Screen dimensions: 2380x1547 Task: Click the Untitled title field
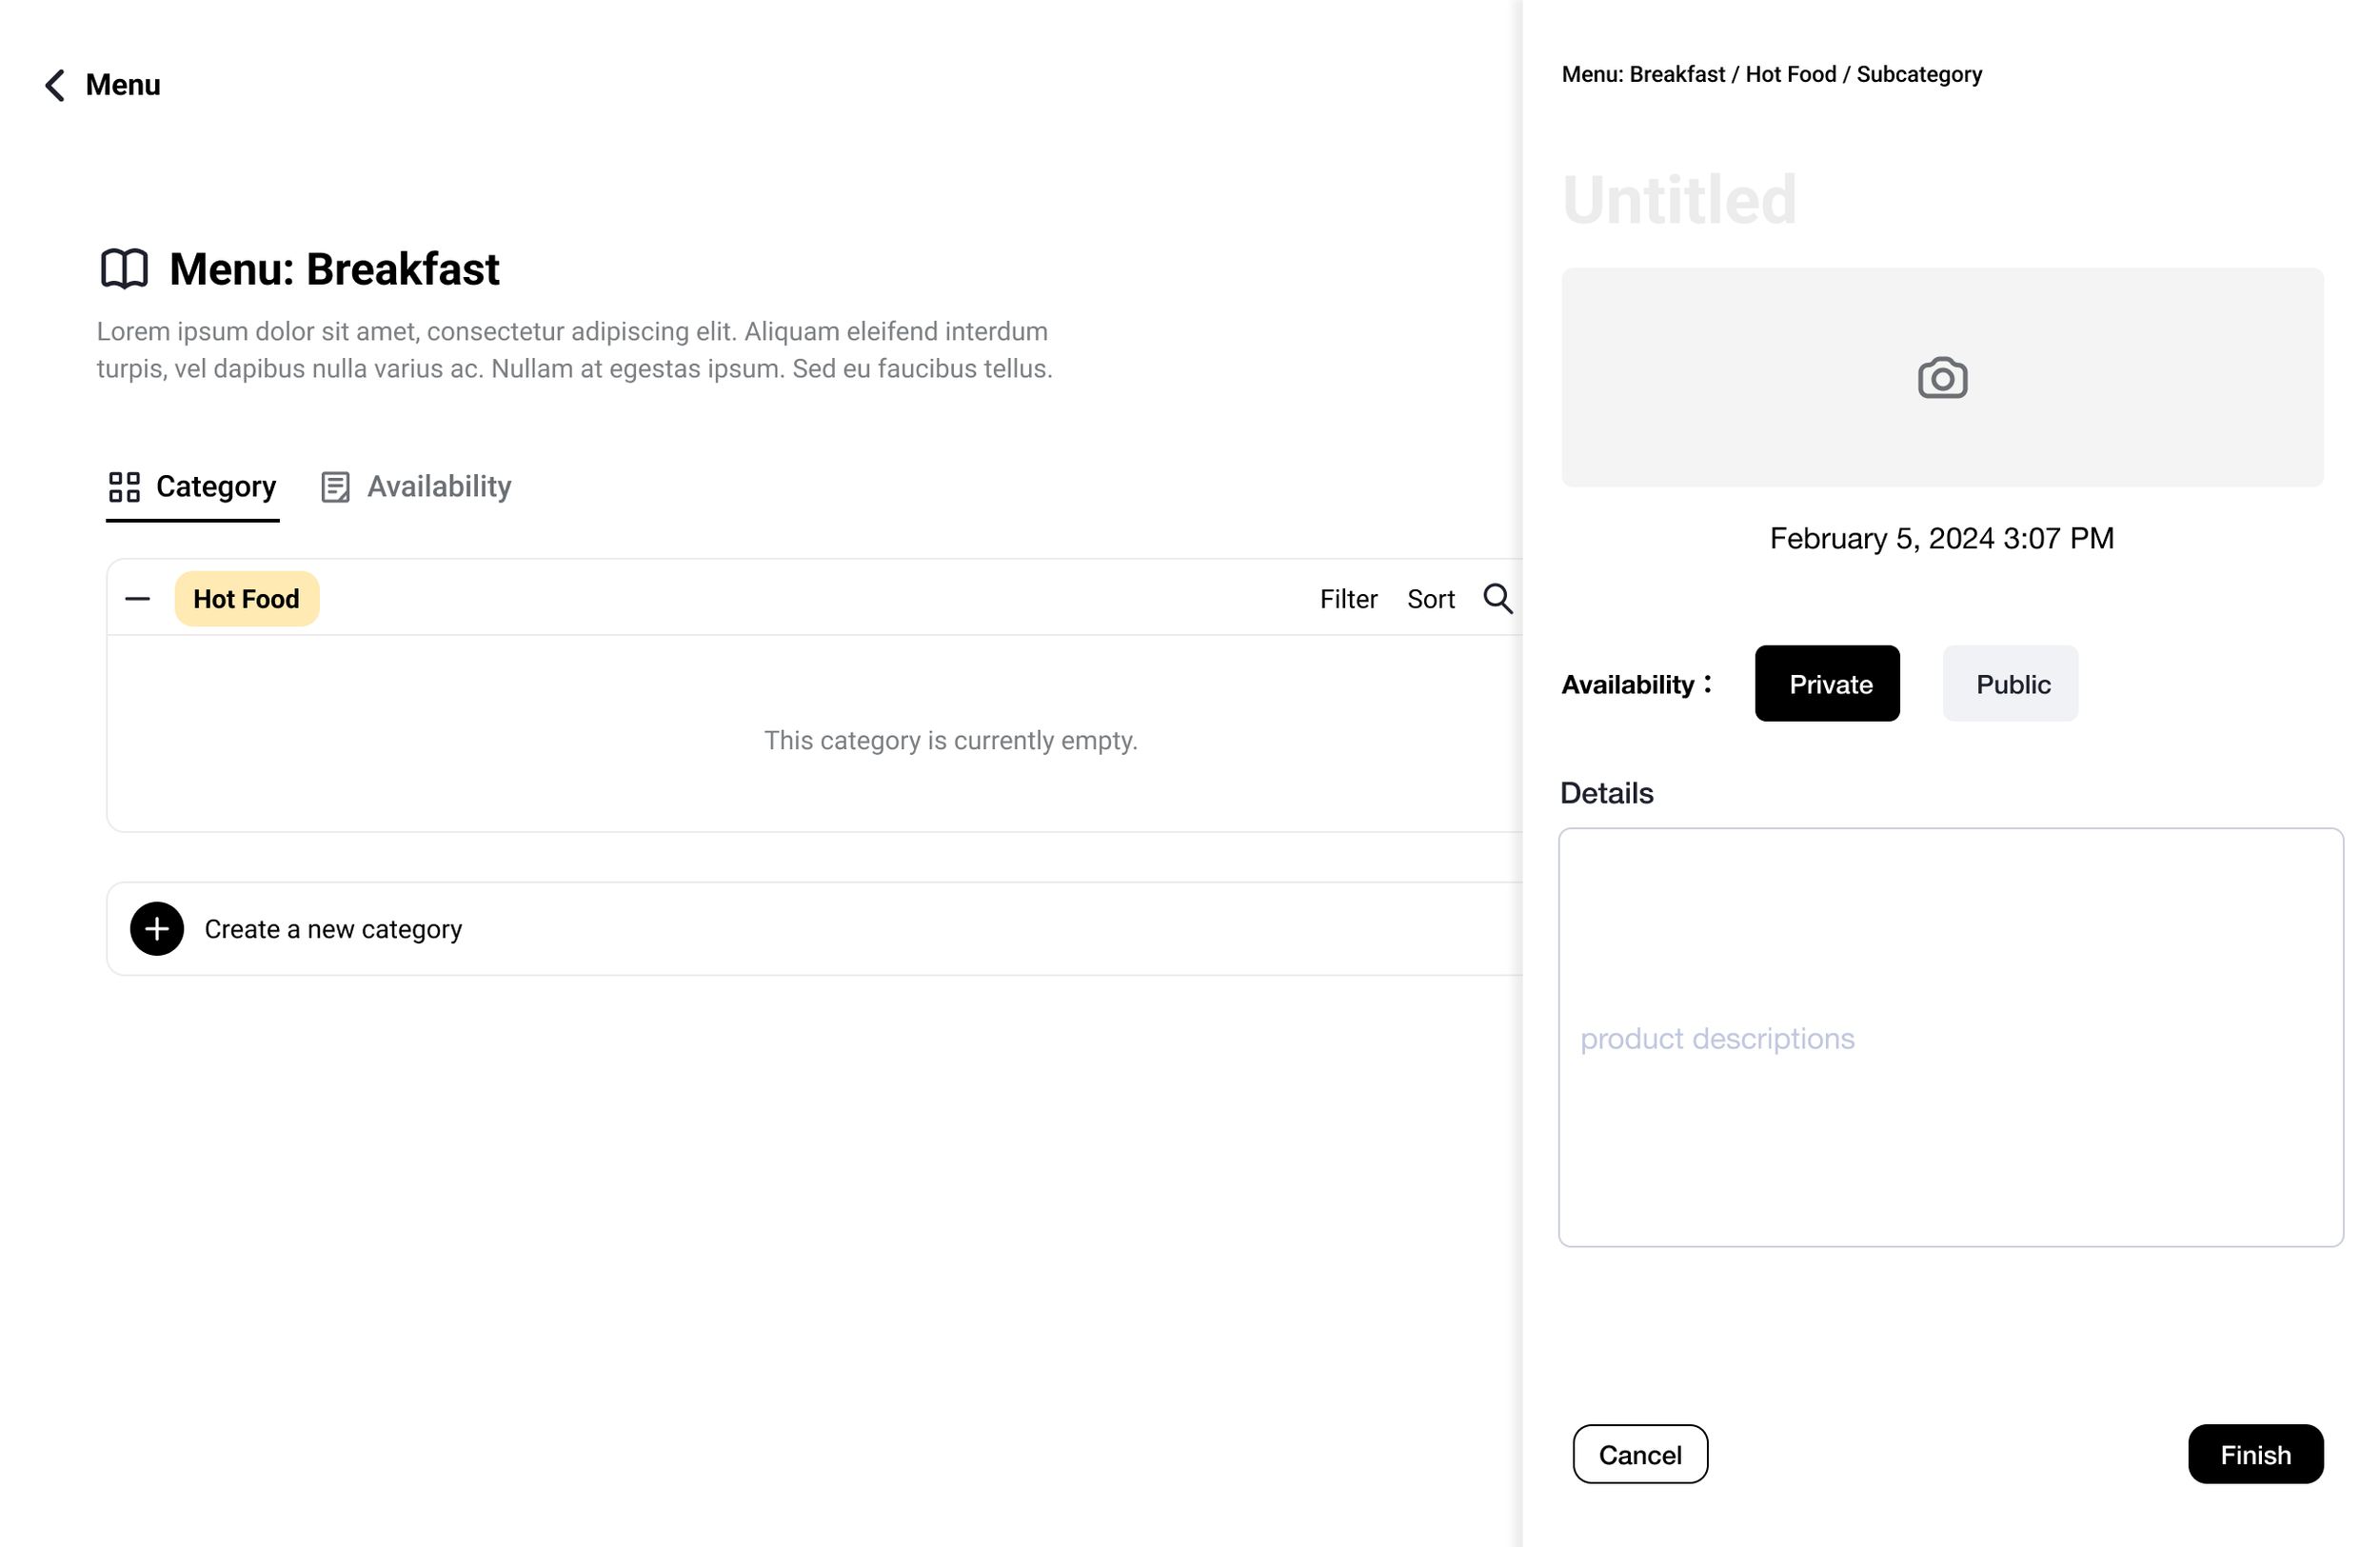[x=1680, y=200]
